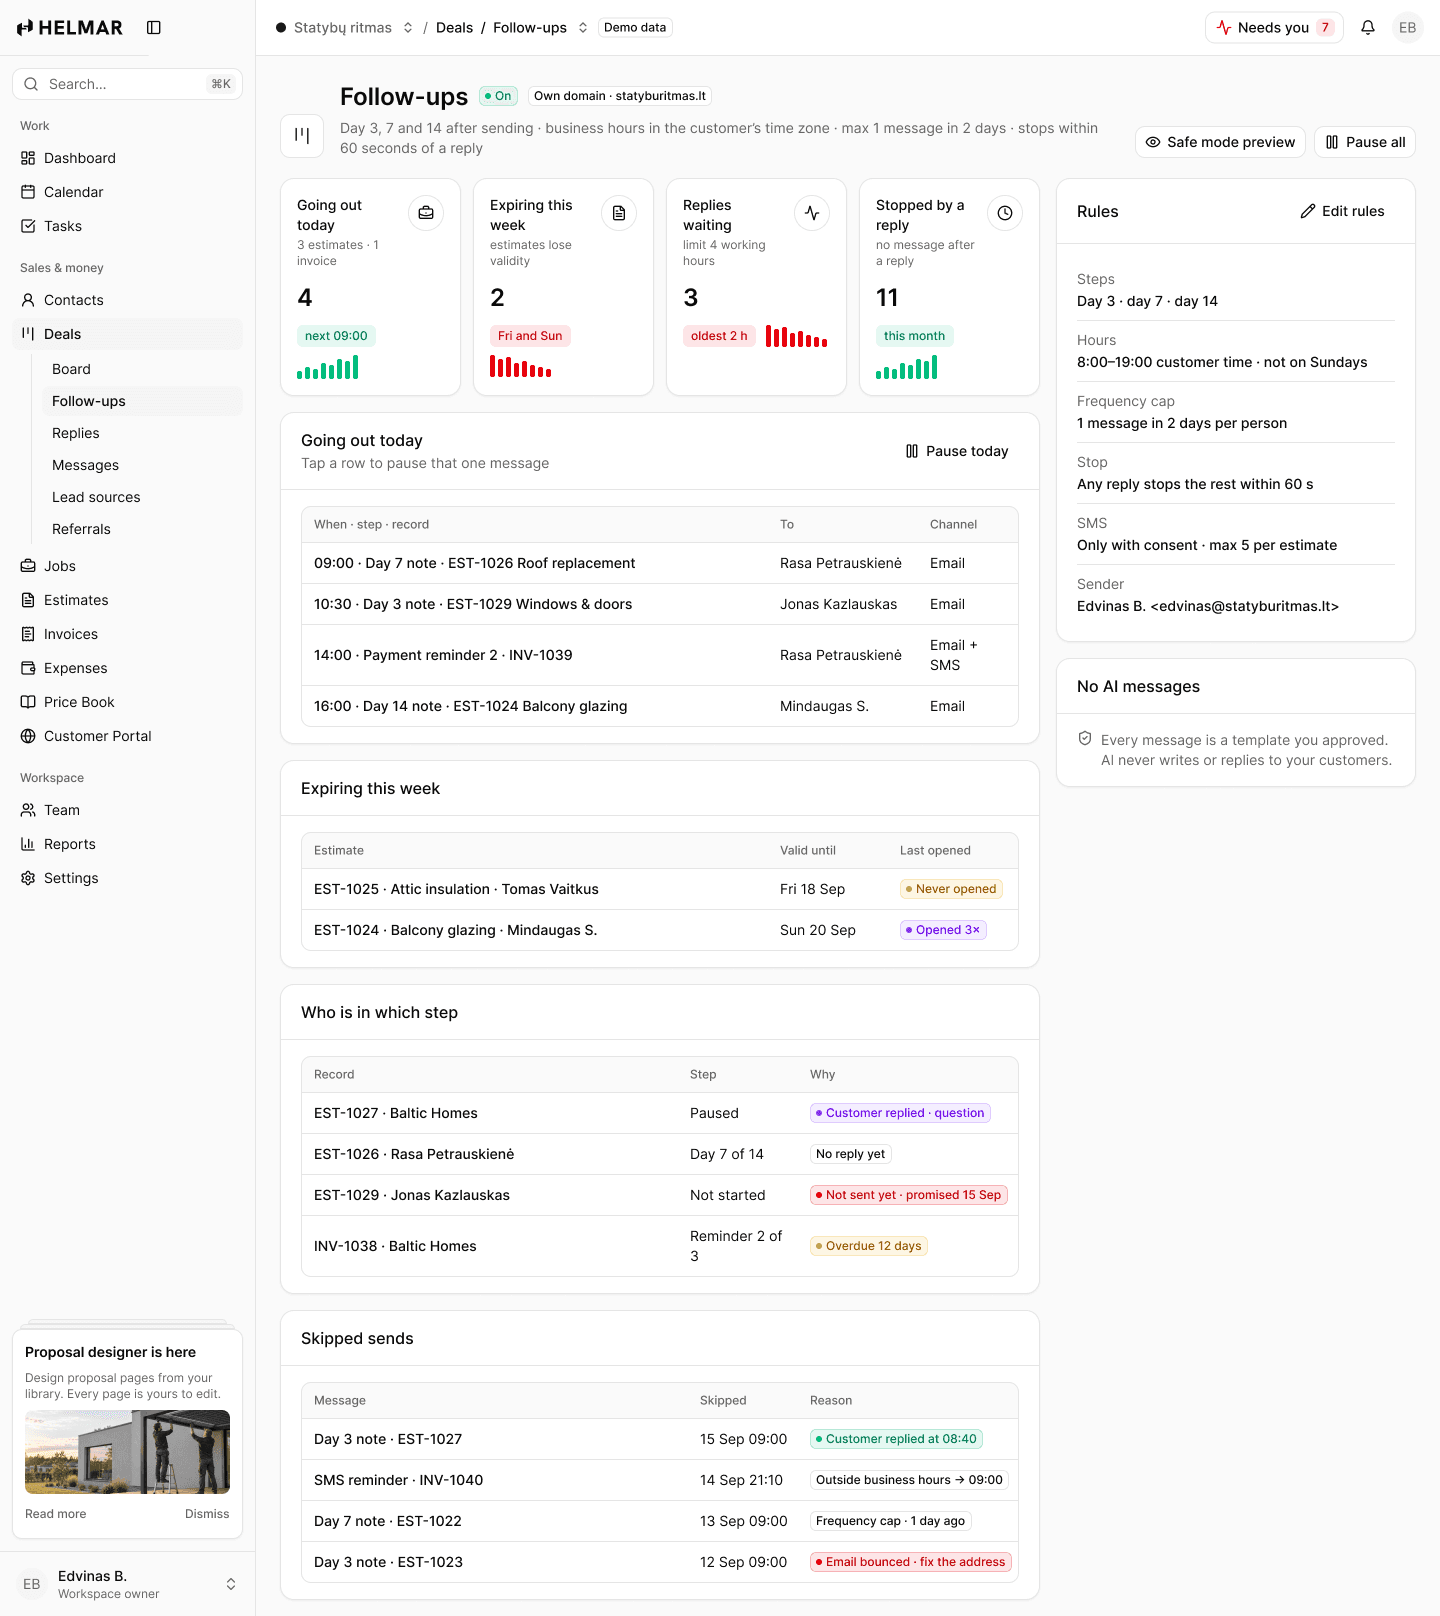Click the Frequency cap · 1 day ago tag
Image resolution: width=1440 pixels, height=1616 pixels.
891,1521
